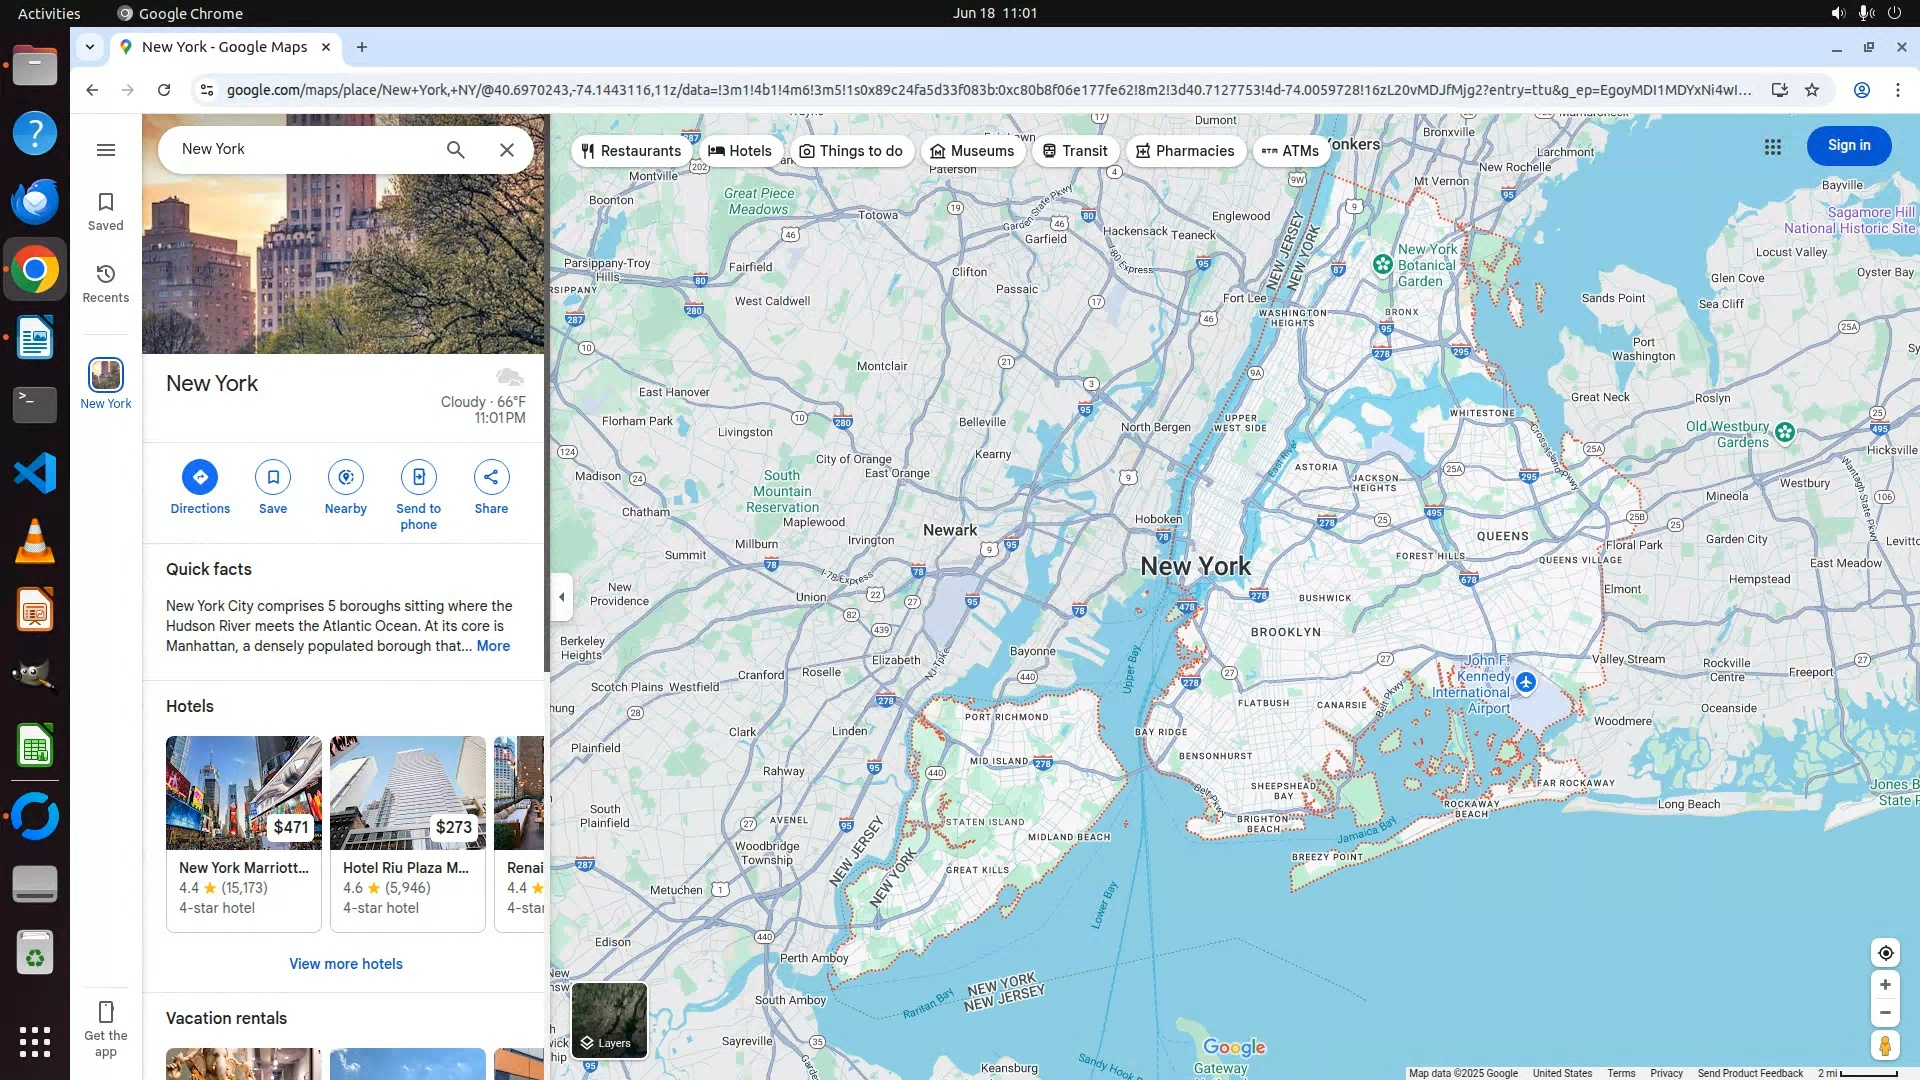The height and width of the screenshot is (1080, 1920).
Task: Click the Nearby search icon
Action: click(x=346, y=477)
